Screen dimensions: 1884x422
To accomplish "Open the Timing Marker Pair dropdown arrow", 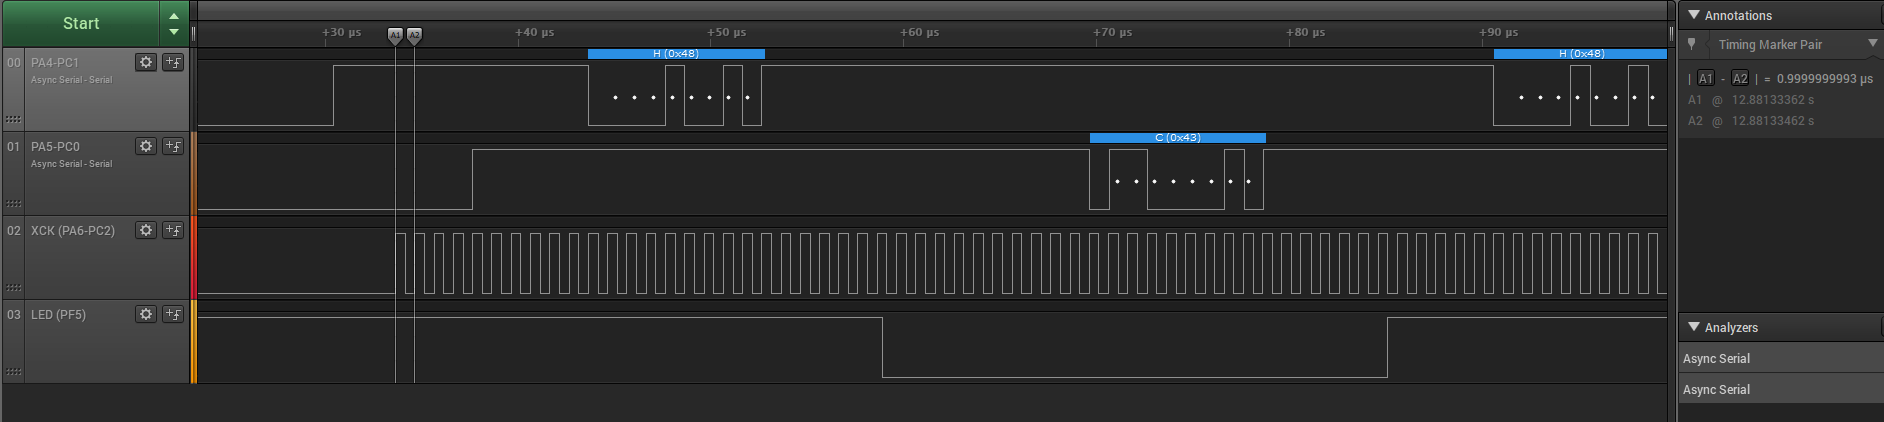I will (x=1872, y=44).
